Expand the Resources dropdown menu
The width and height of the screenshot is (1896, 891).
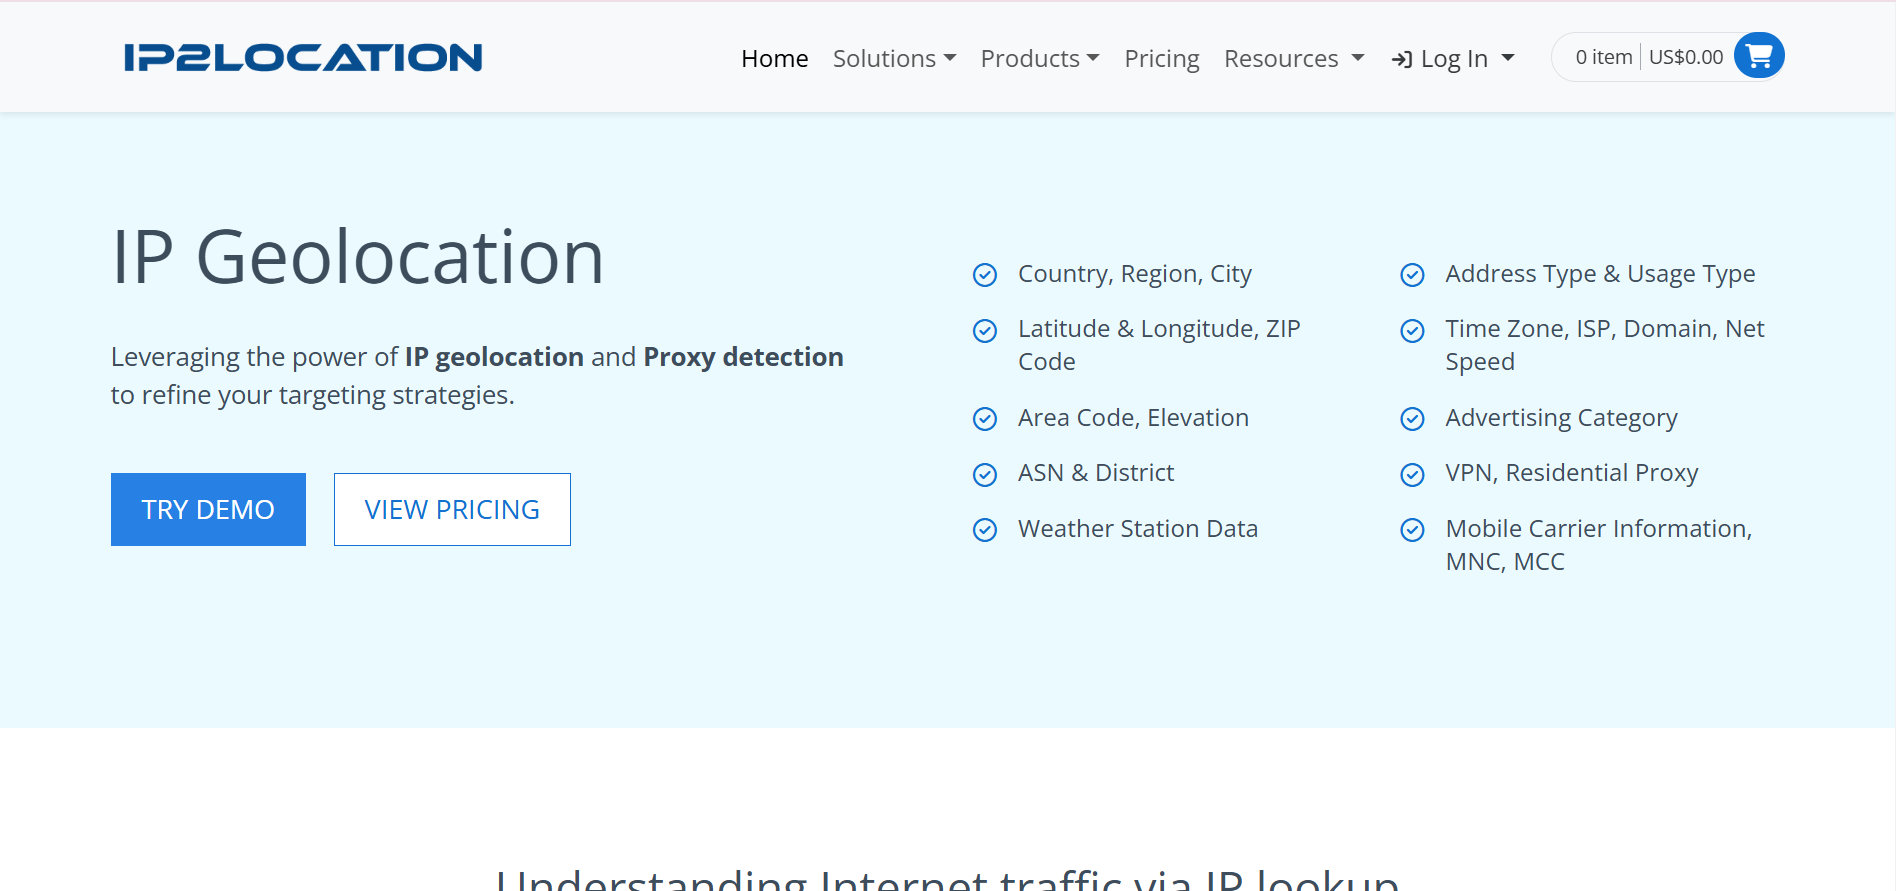tap(1294, 59)
